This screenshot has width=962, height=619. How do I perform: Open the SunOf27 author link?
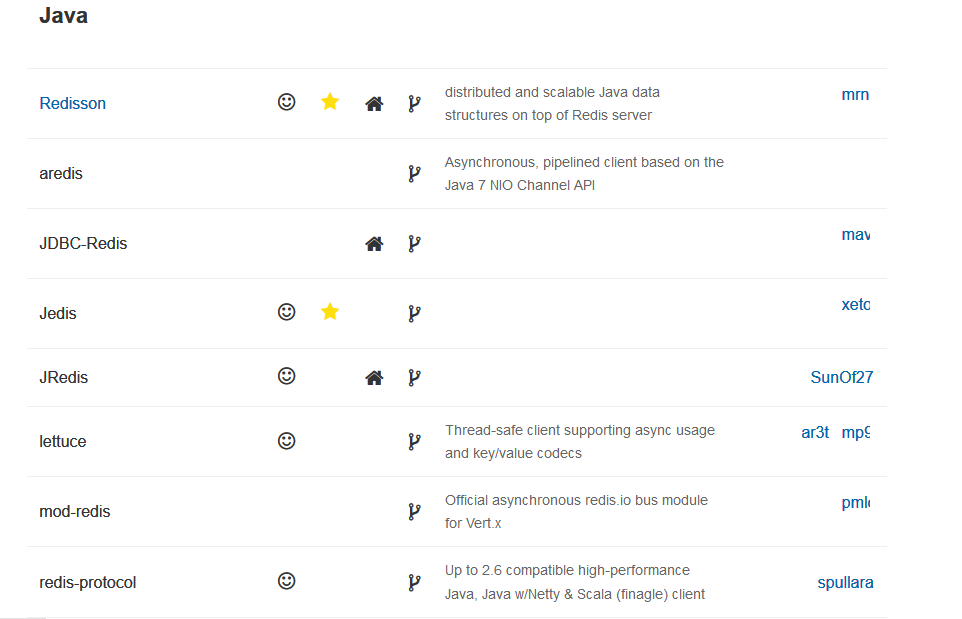pyautogui.click(x=841, y=377)
